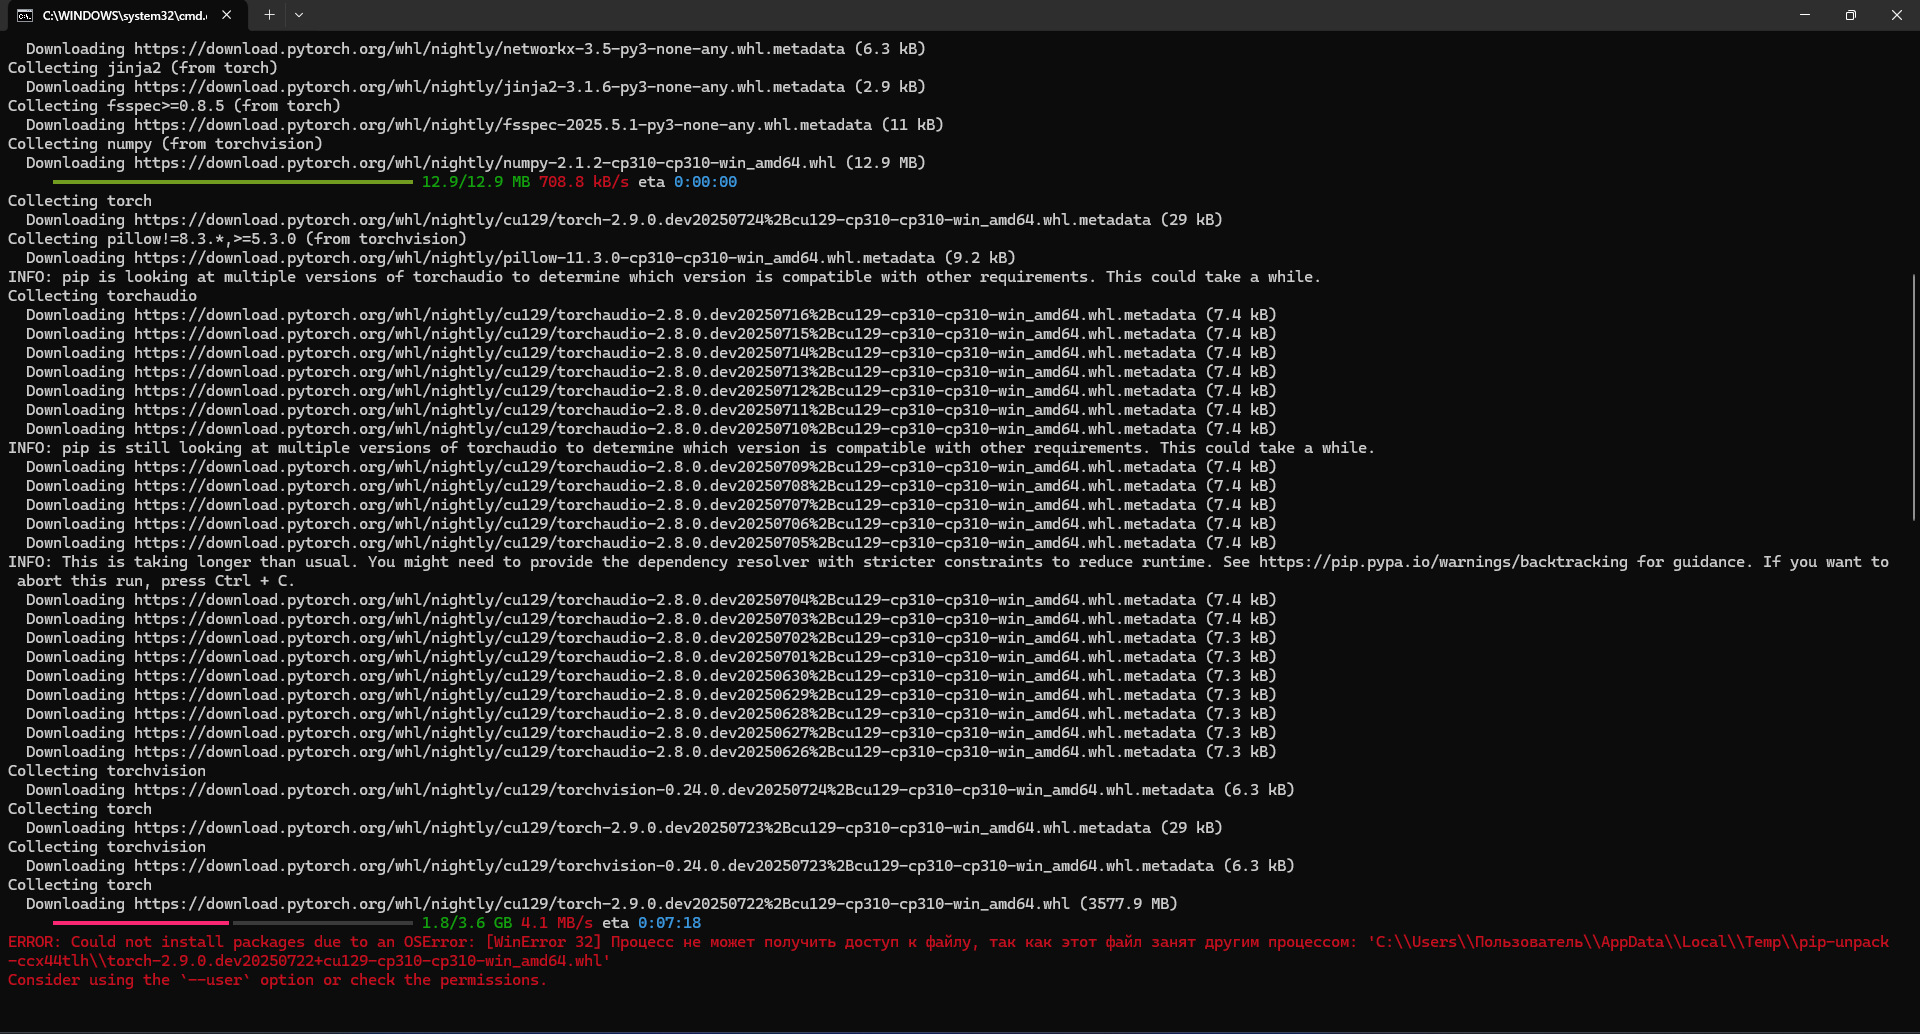Click the torchaudio dev20250716 metadata URL

click(x=665, y=315)
